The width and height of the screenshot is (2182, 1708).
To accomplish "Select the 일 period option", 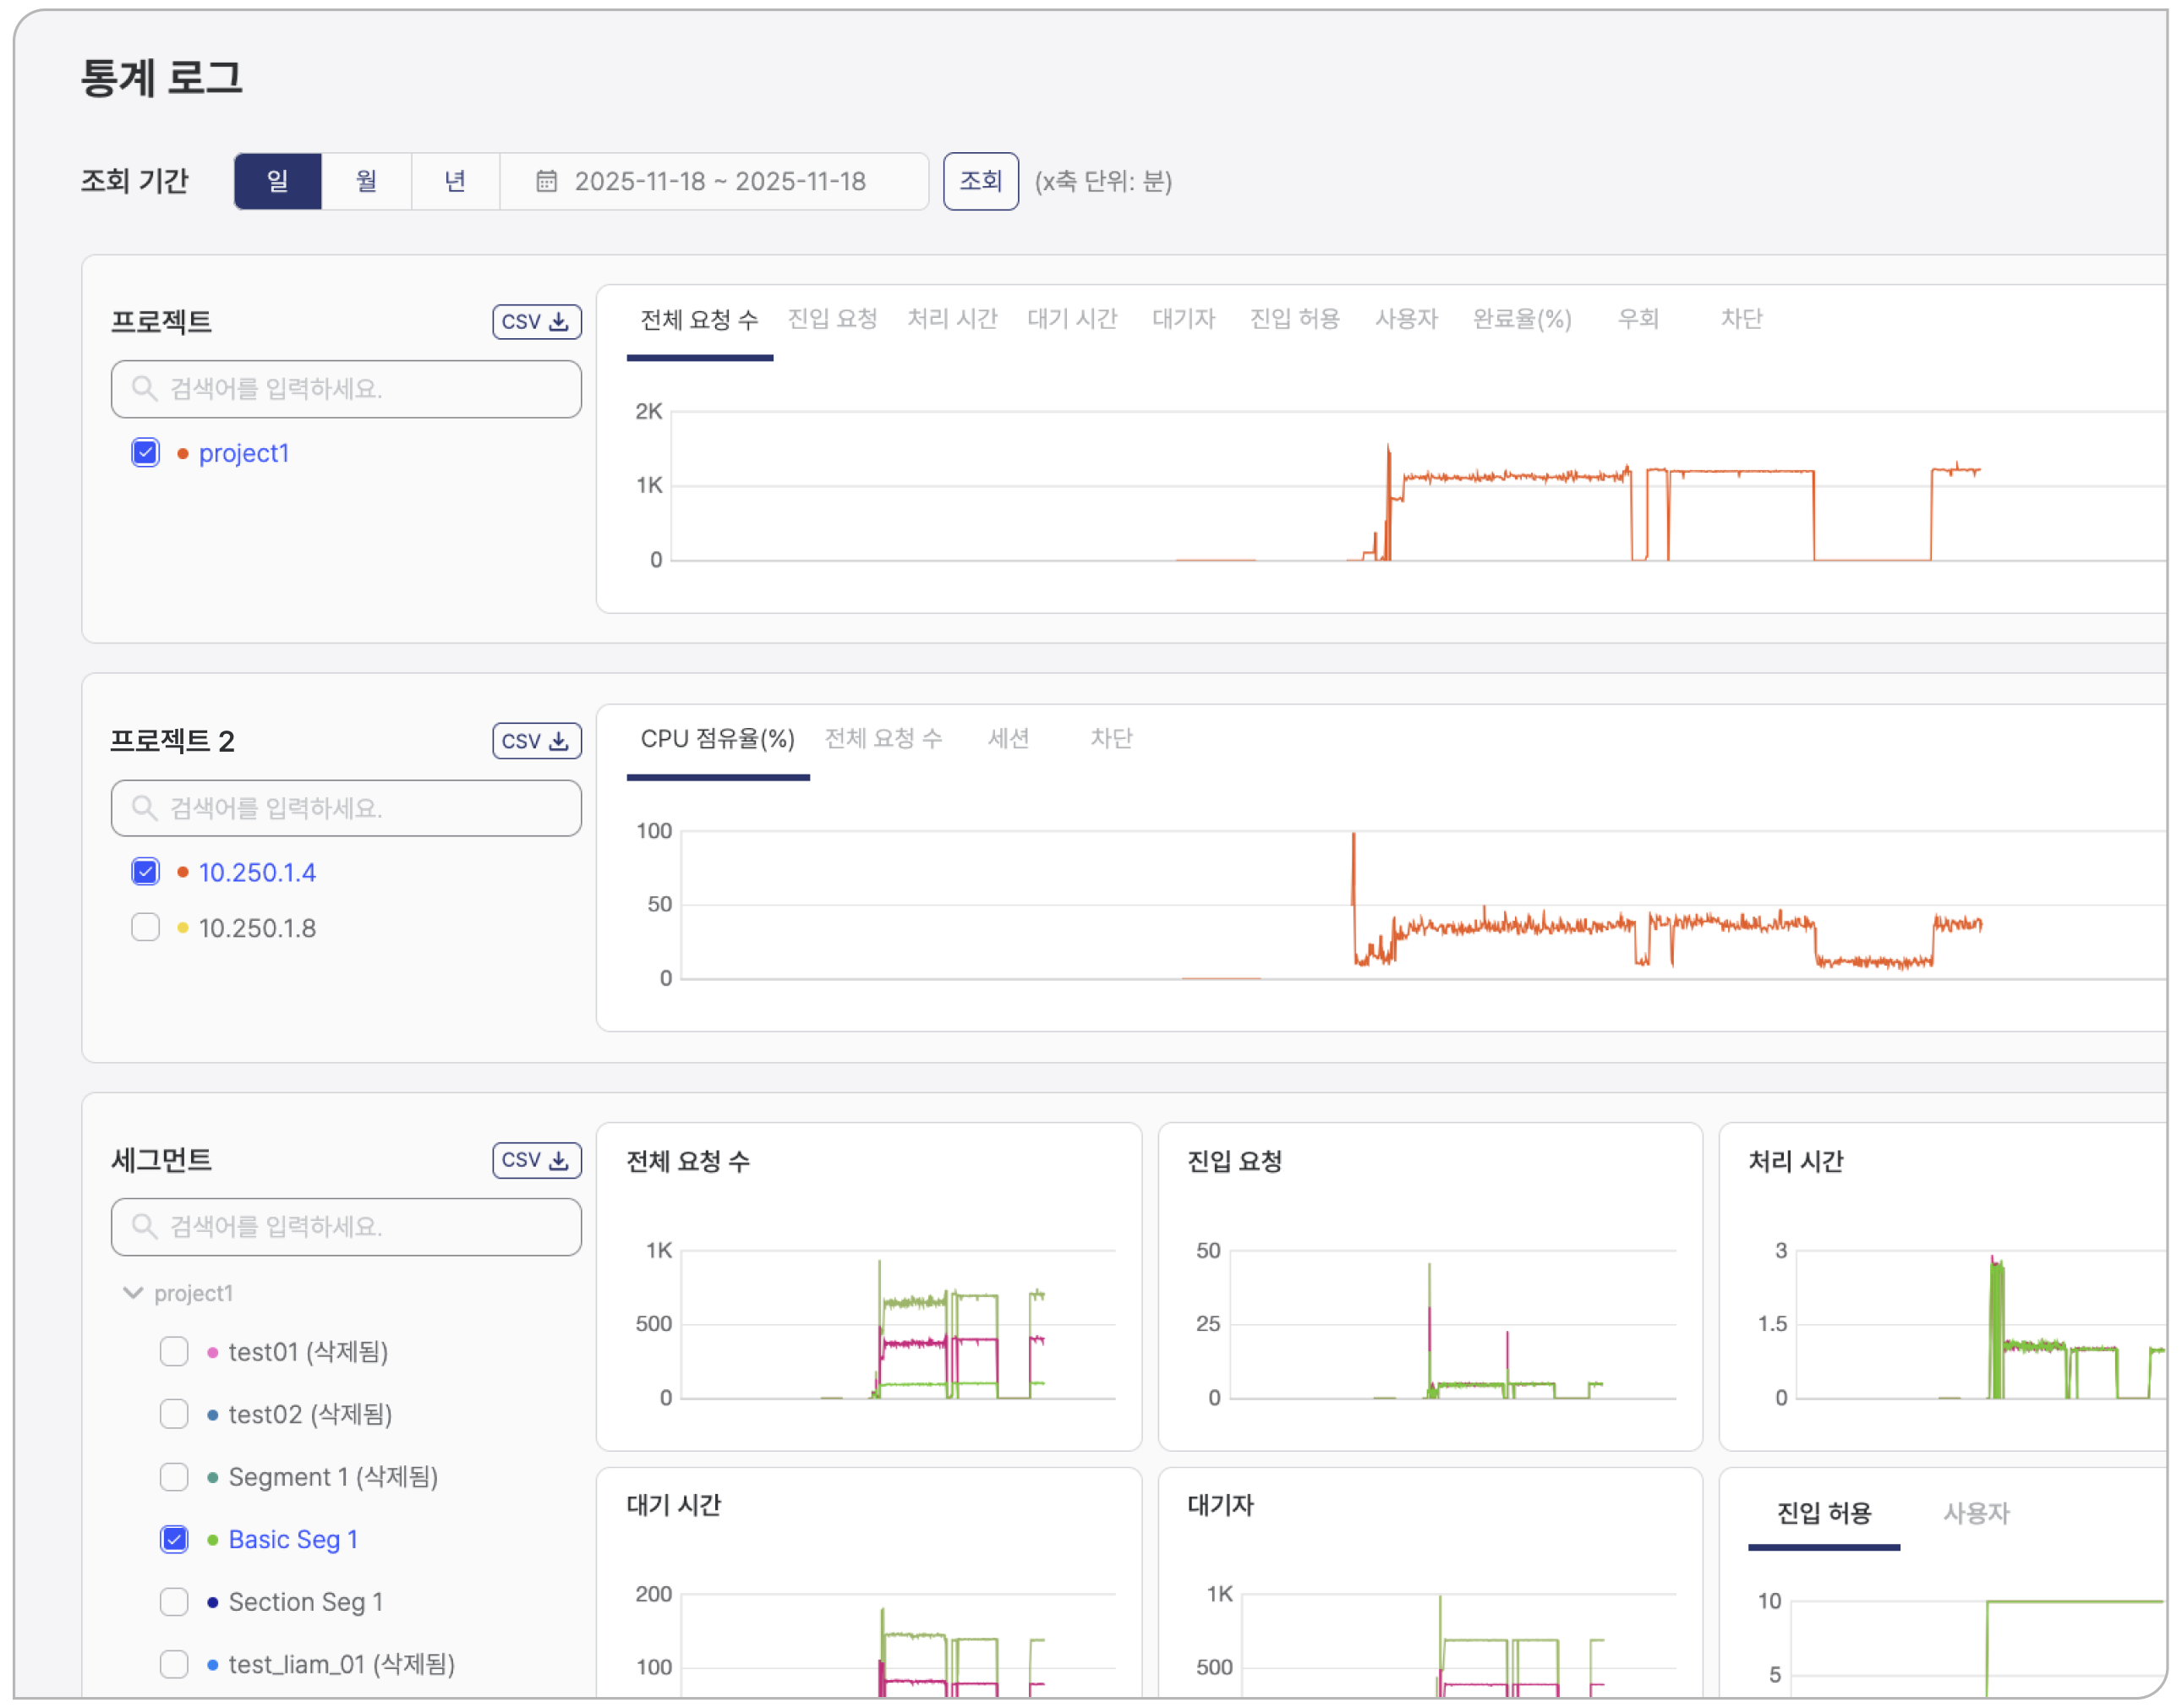I will point(278,181).
